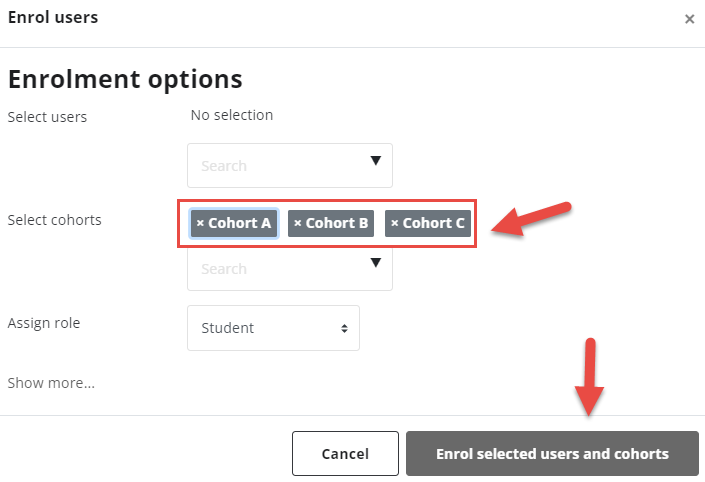This screenshot has height=482, width=705.
Task: Remove Cohort B using its × icon
Action: click(298, 223)
